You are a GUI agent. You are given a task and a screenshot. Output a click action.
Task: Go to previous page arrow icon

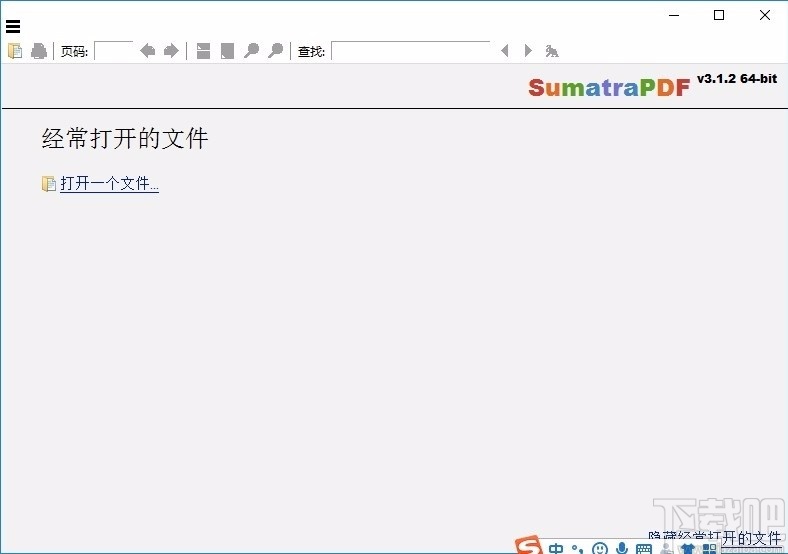point(147,51)
